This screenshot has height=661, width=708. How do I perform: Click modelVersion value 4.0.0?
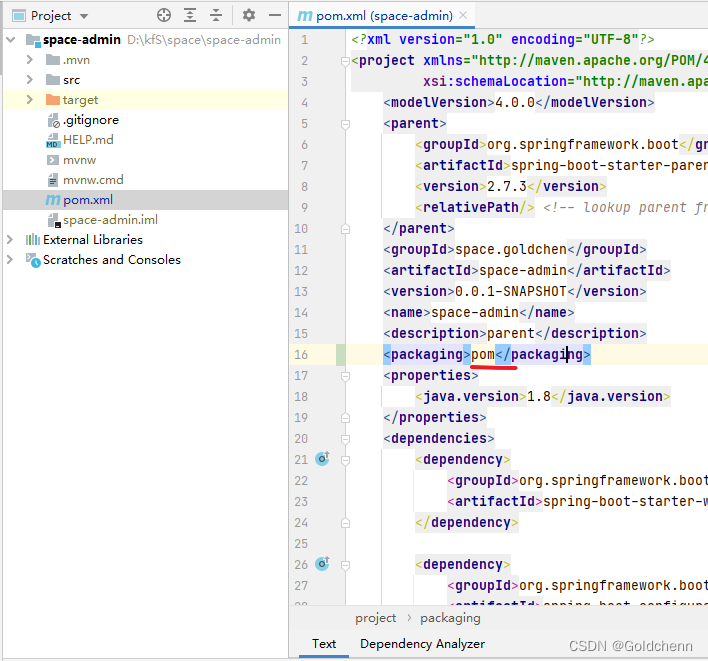tap(515, 102)
